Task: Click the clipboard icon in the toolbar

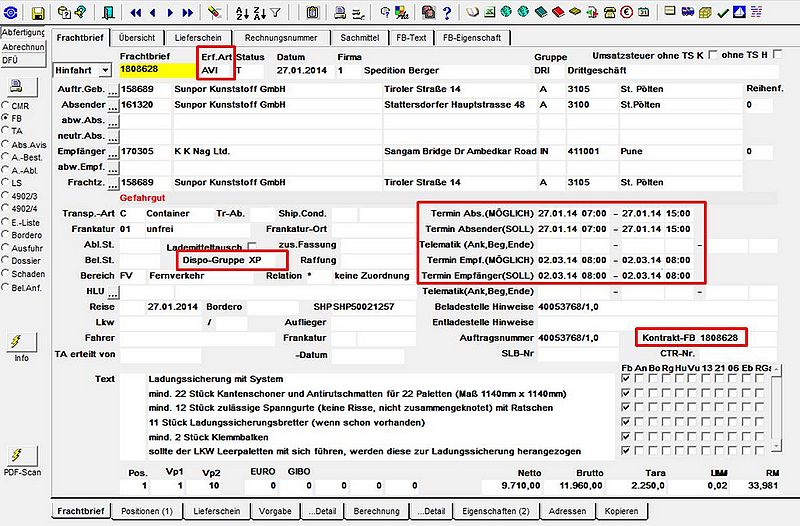Action: pos(312,13)
